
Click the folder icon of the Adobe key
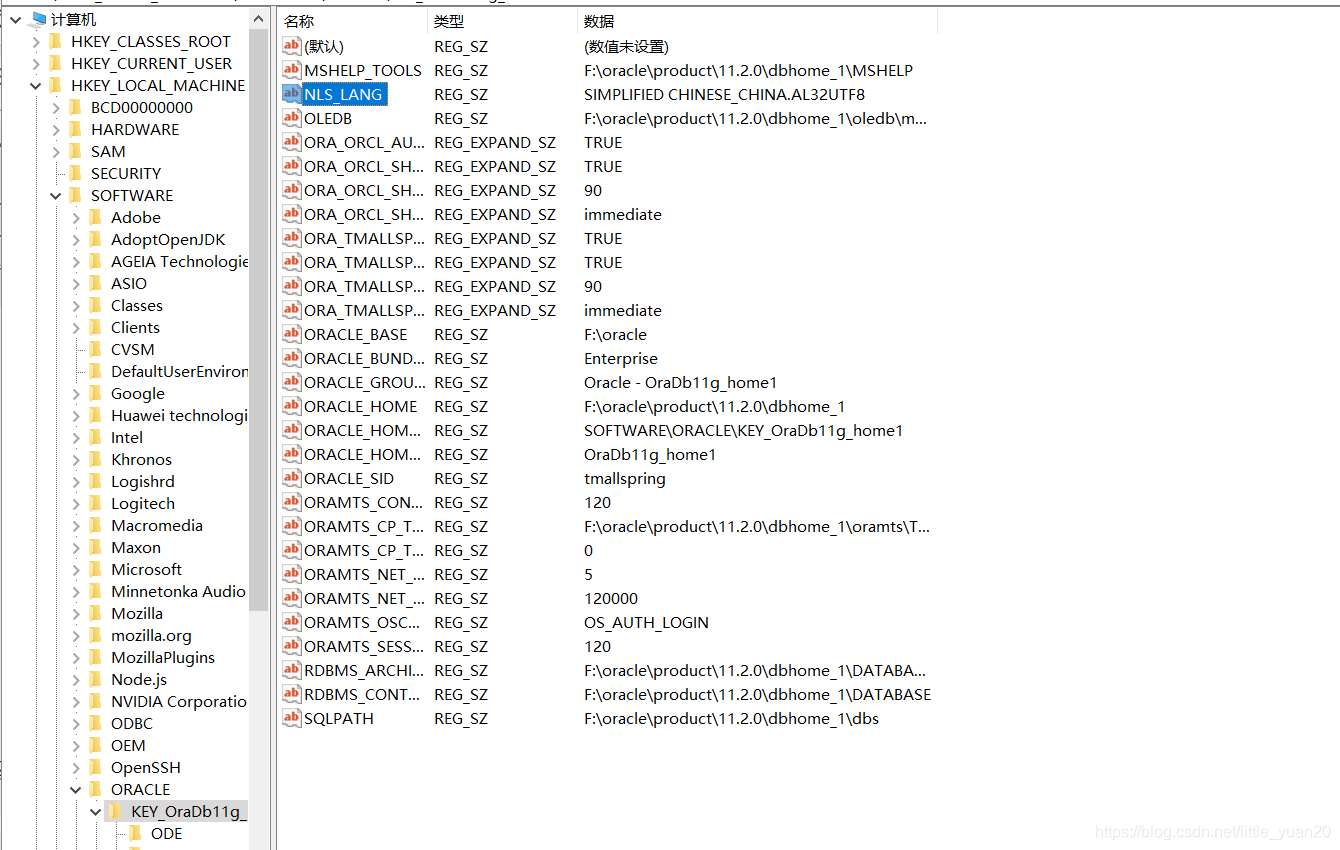point(96,217)
